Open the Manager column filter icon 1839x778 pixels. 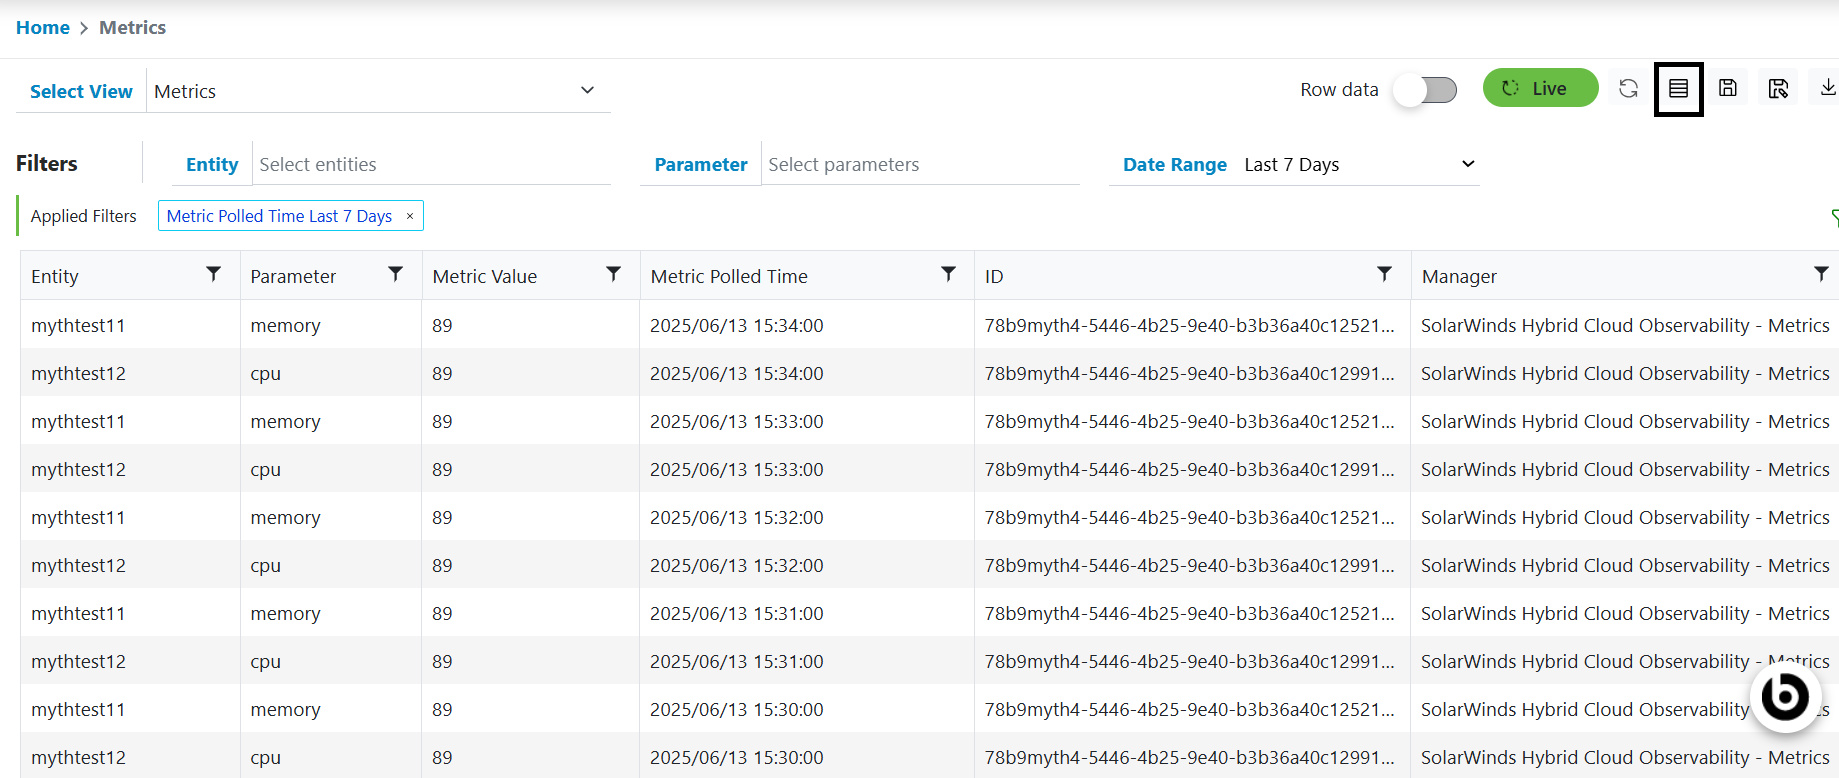point(1821,274)
